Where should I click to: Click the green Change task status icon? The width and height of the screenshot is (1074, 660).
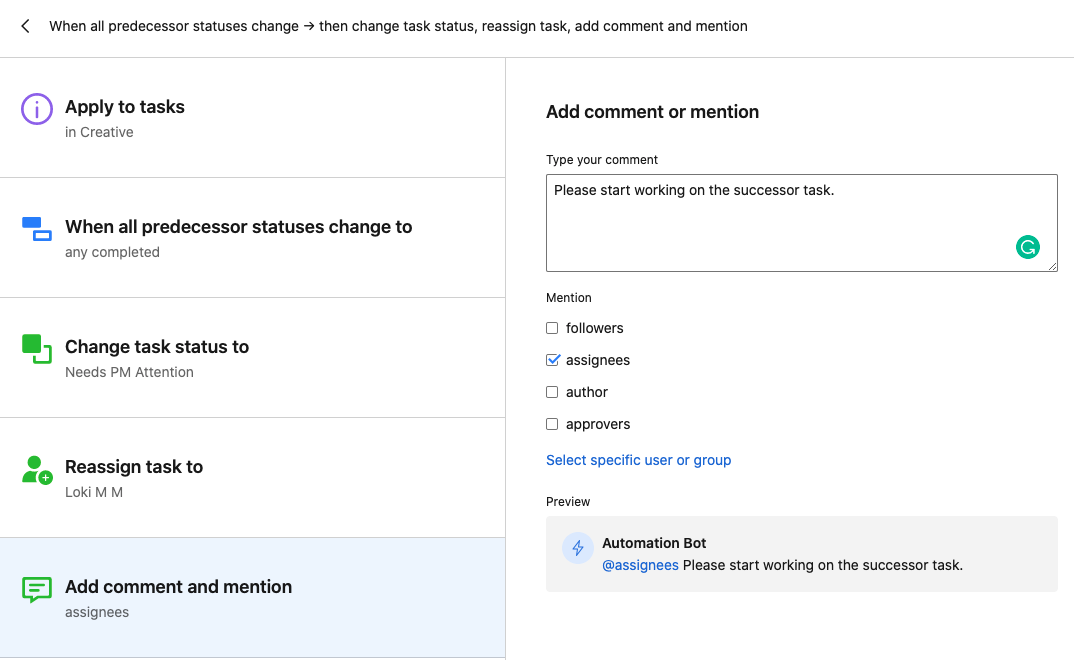(x=37, y=349)
